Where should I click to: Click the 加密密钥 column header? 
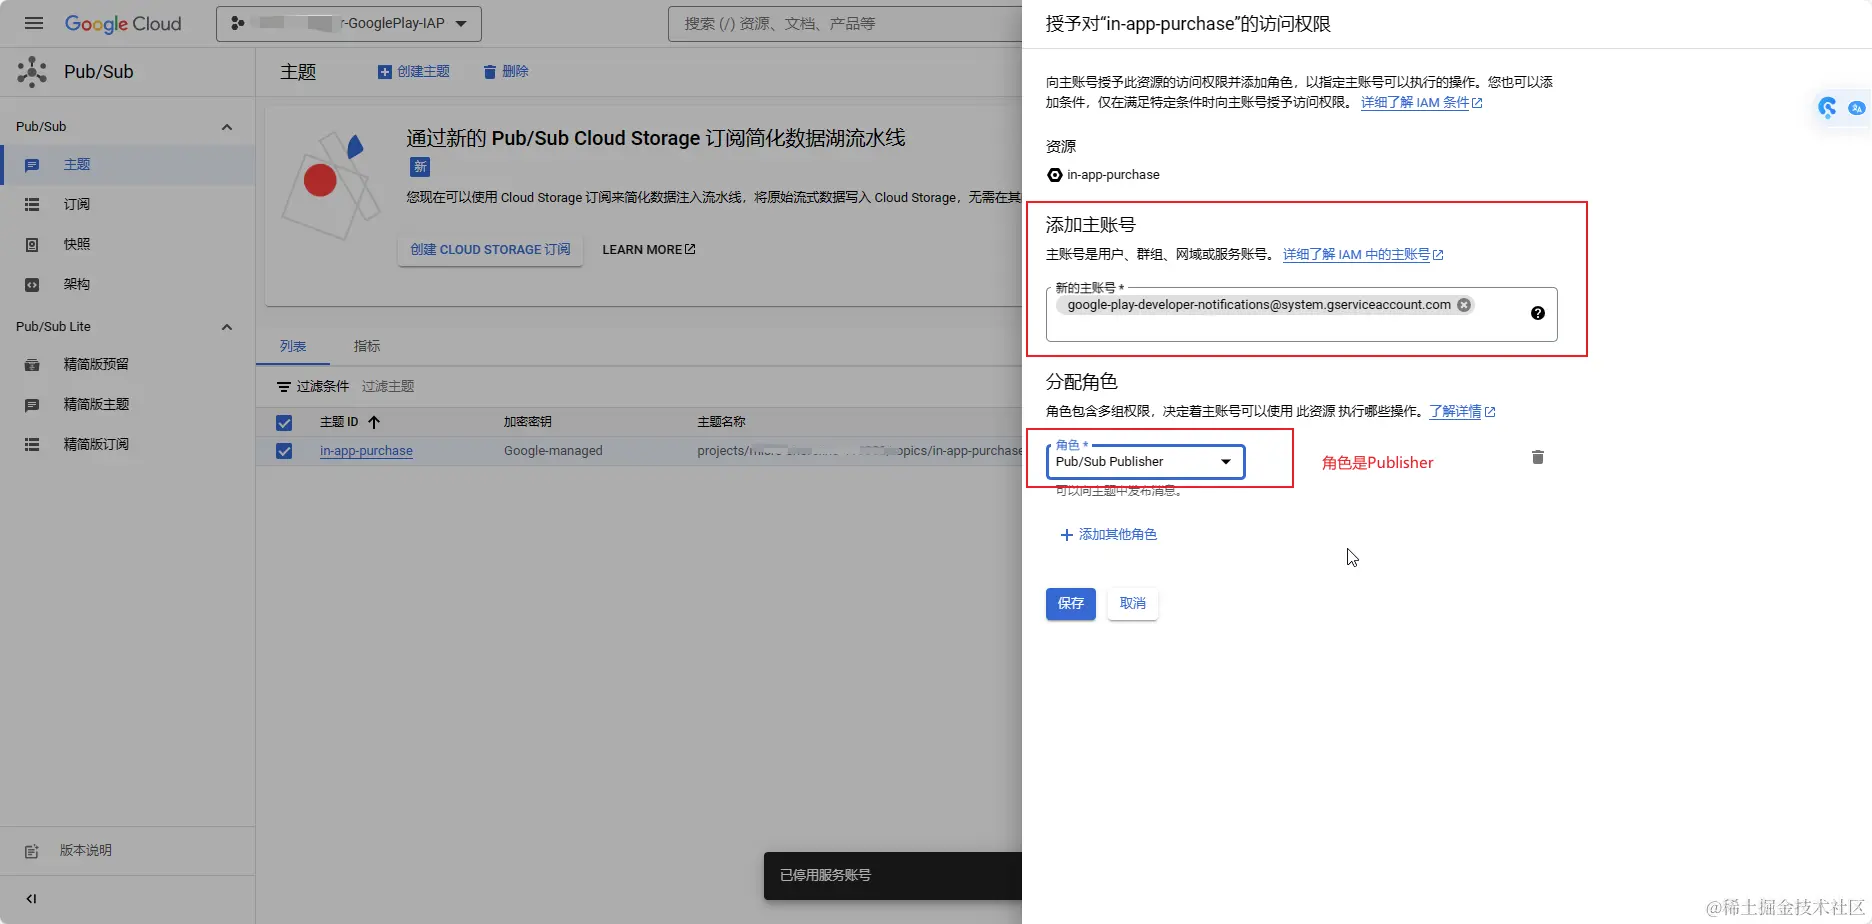pyautogui.click(x=528, y=422)
